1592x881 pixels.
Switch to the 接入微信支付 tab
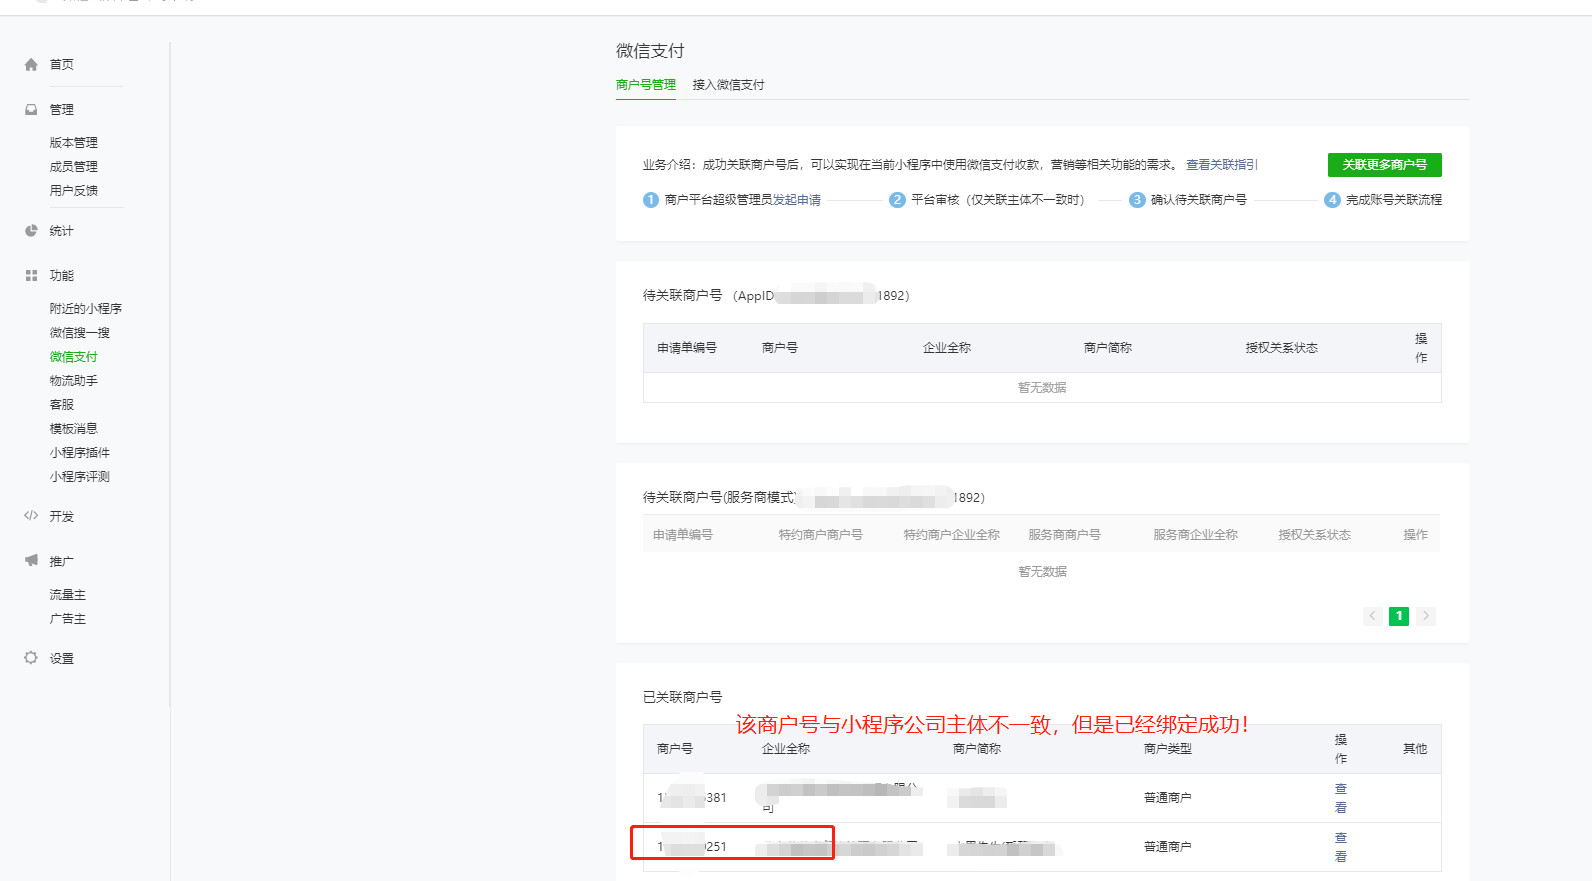(x=729, y=85)
